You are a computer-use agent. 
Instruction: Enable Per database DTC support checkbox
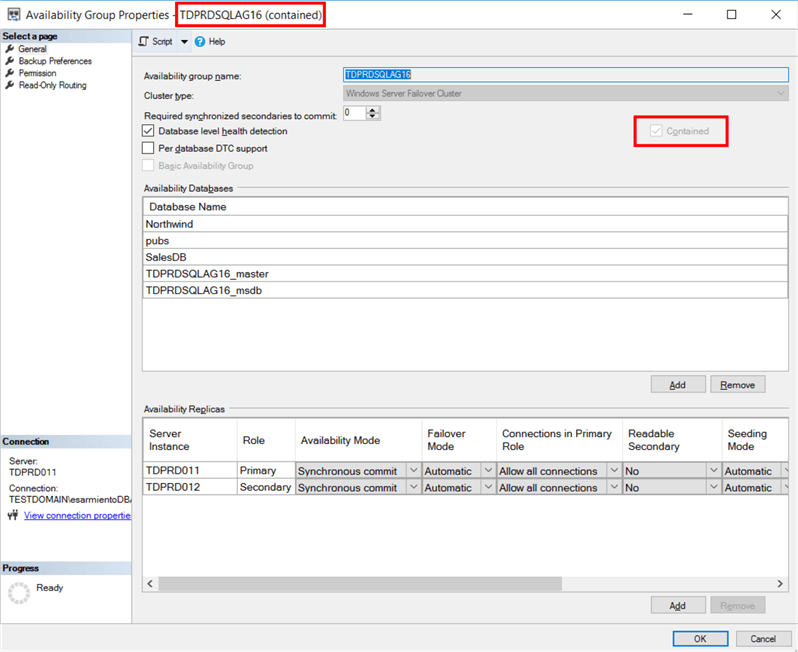point(148,148)
